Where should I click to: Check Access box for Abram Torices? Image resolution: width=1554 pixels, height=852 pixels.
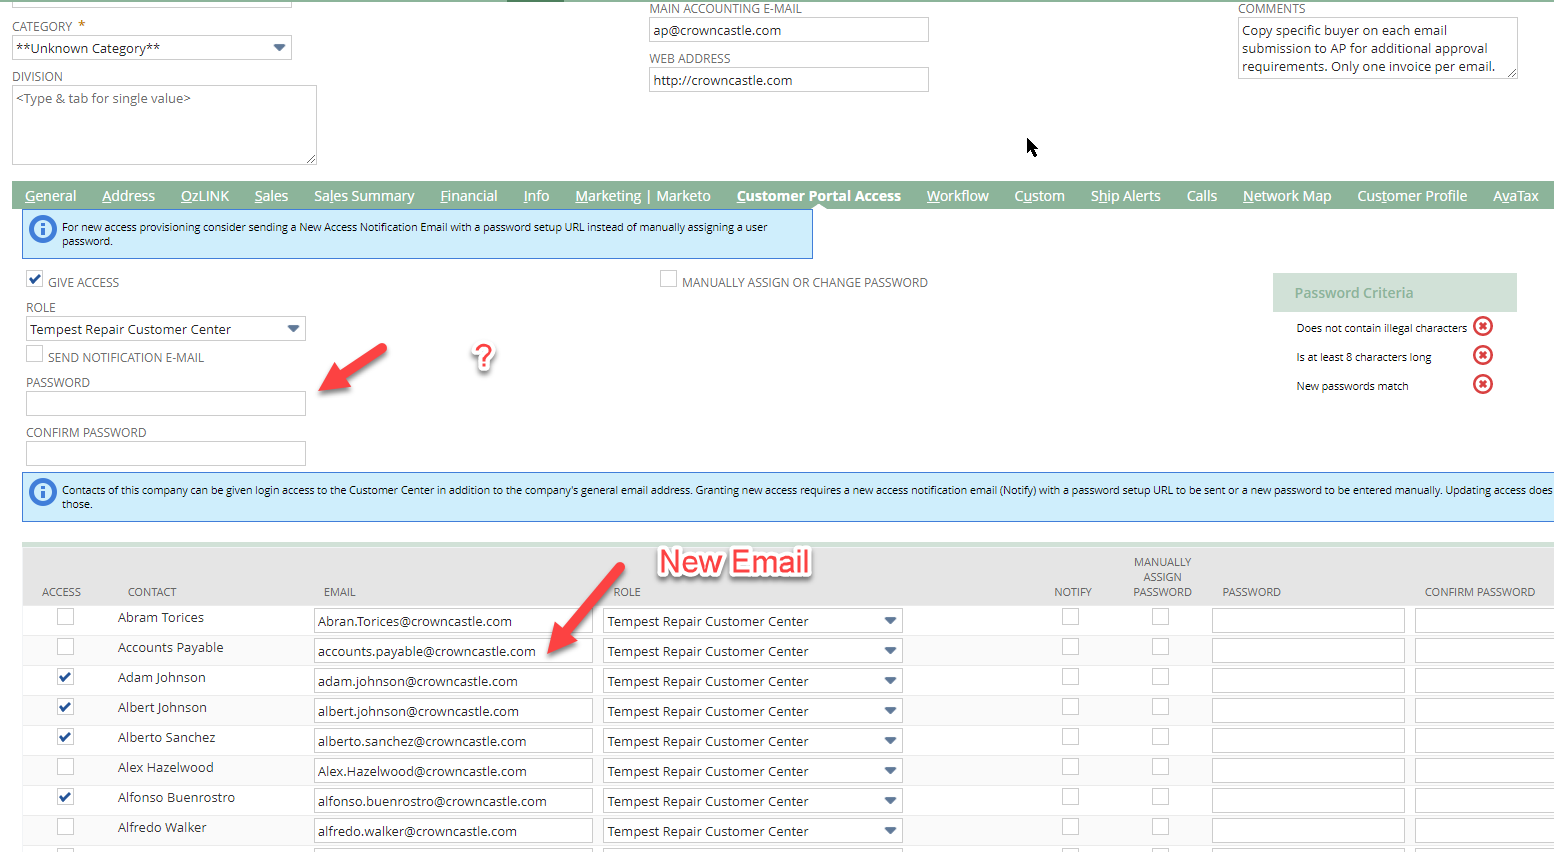click(66, 617)
